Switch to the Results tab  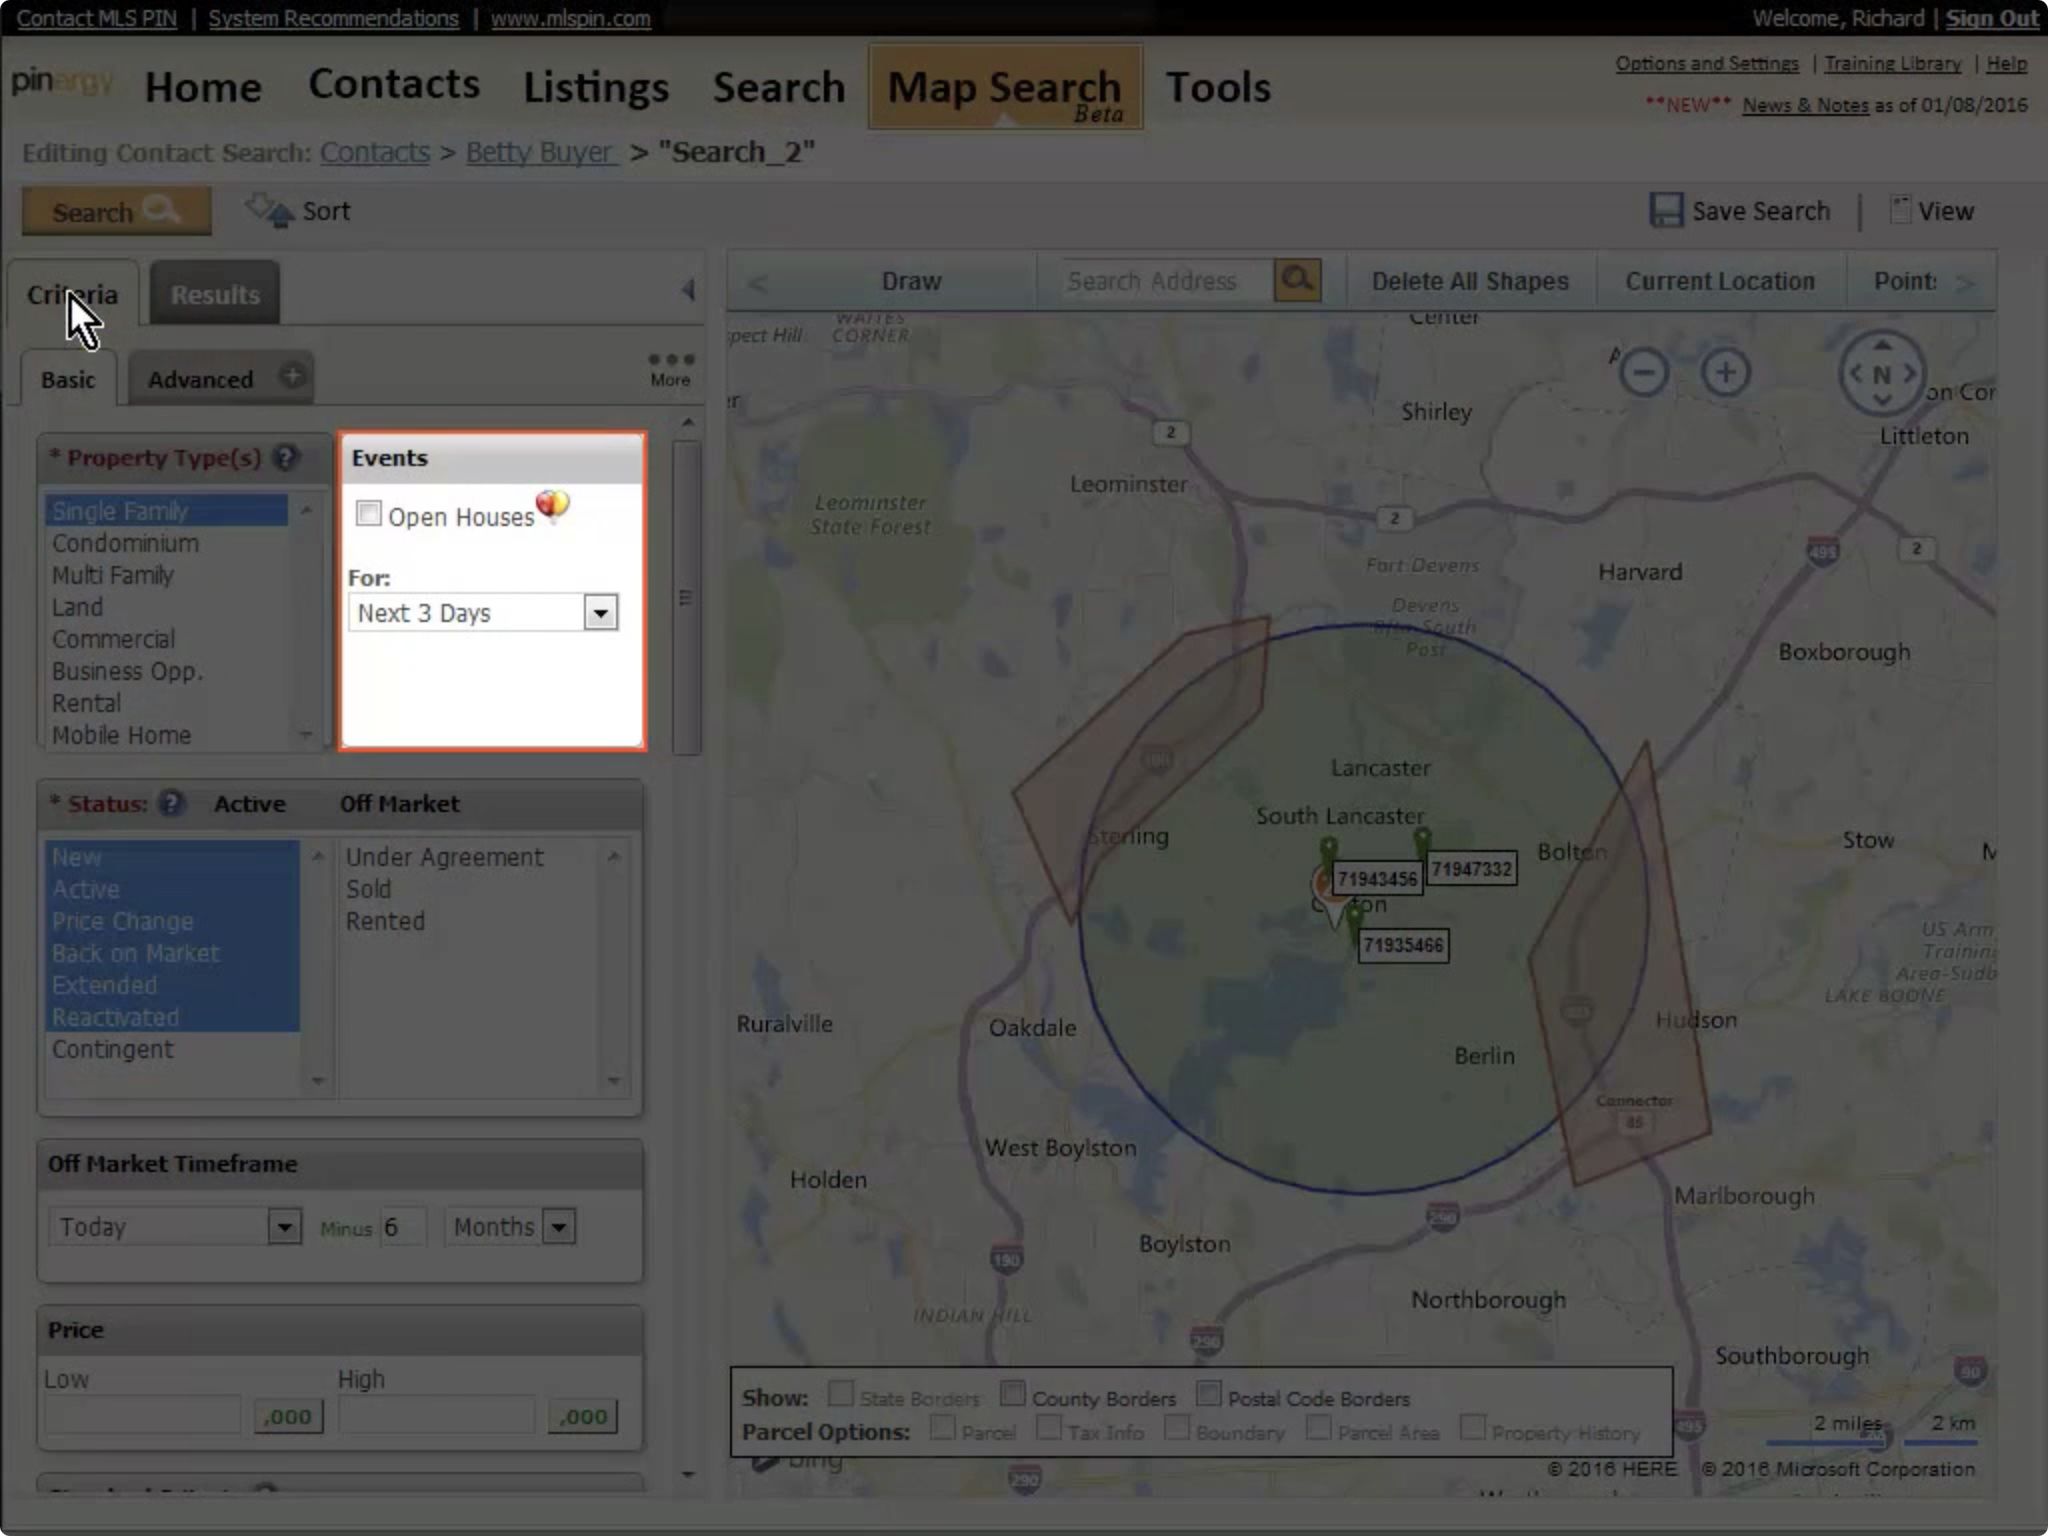point(214,294)
